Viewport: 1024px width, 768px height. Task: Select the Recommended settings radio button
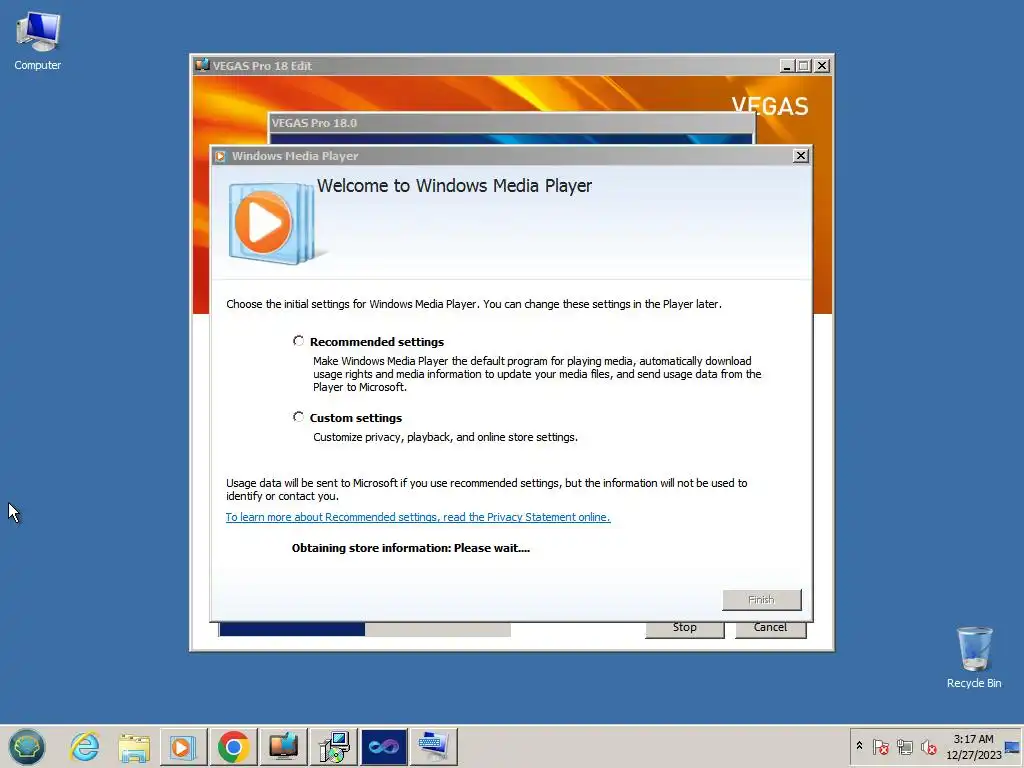pyautogui.click(x=298, y=341)
